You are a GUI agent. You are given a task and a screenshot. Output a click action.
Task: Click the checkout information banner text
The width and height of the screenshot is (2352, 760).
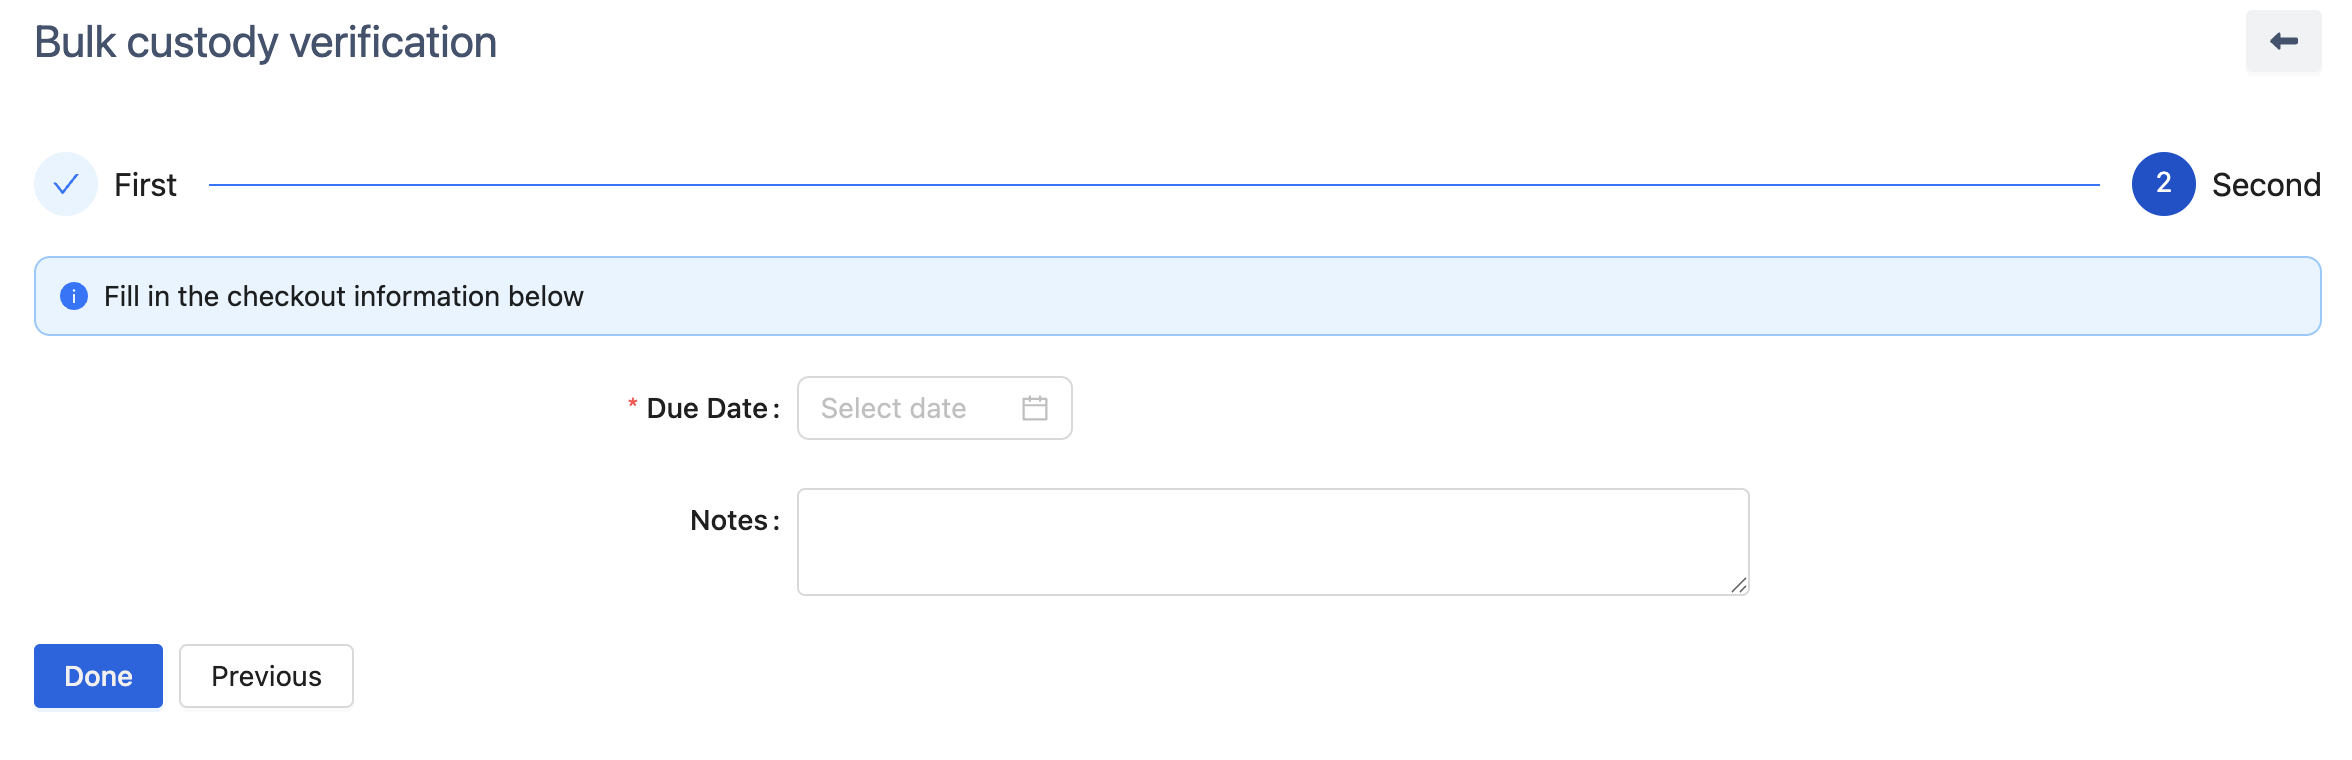(343, 296)
